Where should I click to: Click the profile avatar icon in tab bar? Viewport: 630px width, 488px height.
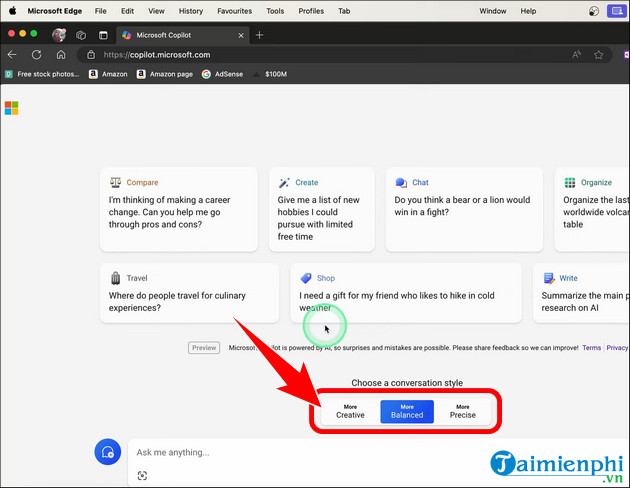pos(59,35)
